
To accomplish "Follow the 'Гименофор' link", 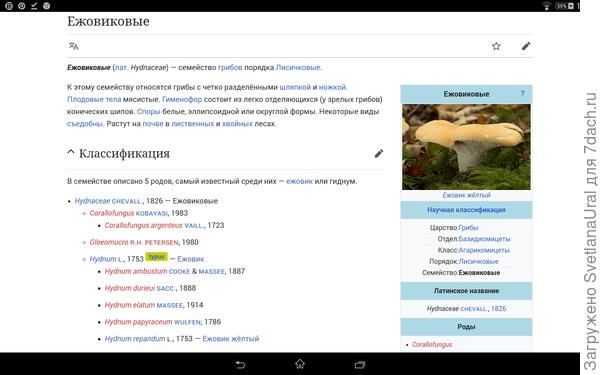I will [x=182, y=99].
